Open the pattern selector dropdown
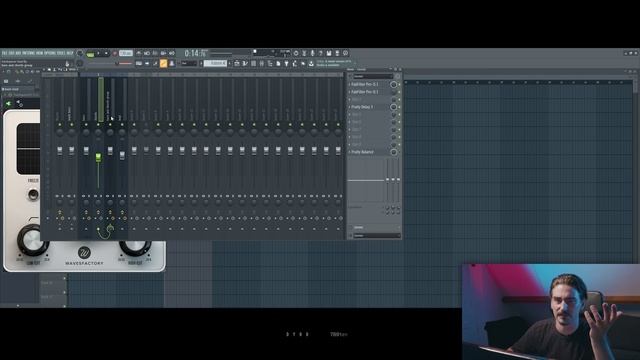Image resolution: width=640 pixels, height=360 pixels. 216,63
